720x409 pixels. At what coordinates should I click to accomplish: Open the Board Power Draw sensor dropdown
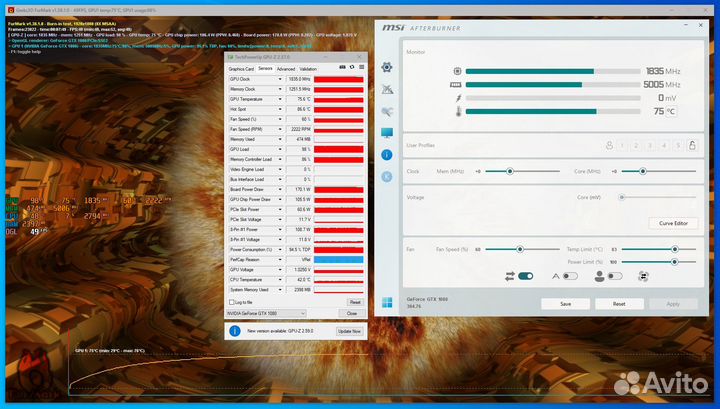(x=280, y=190)
